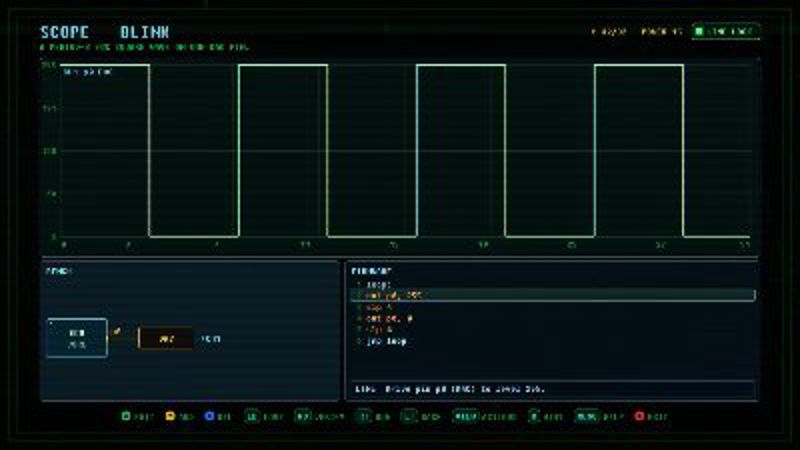Screen dimensions: 800x450
Task: Click the blue circle button hint in the bottom bar
Action: [x=209, y=416]
